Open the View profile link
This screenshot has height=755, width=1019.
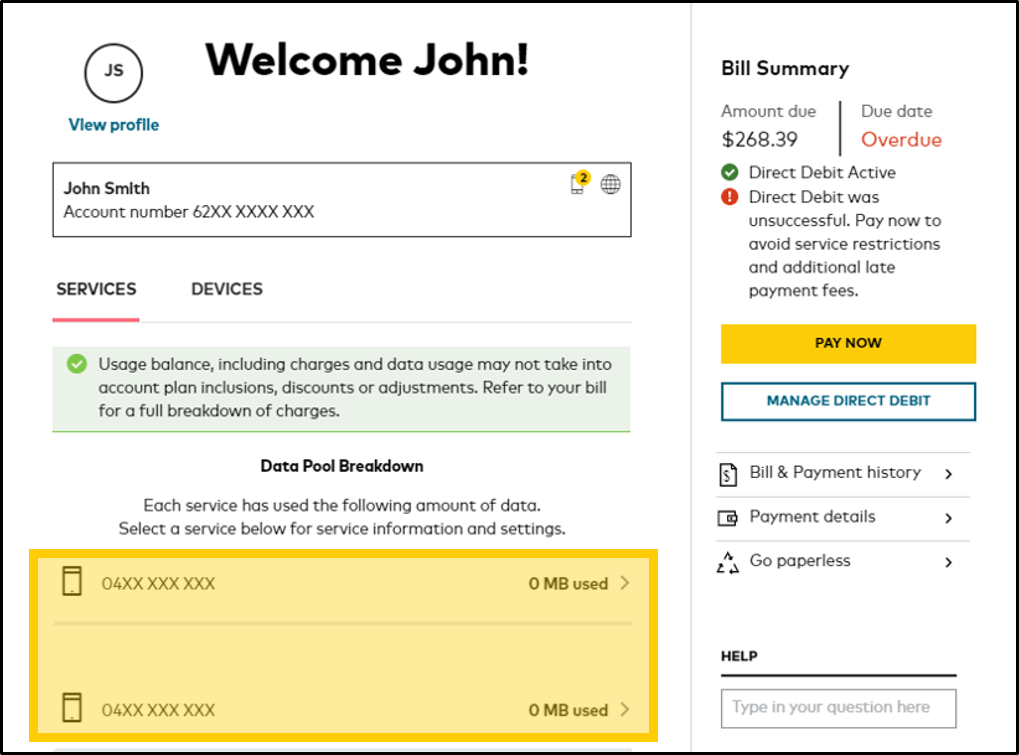click(x=113, y=125)
